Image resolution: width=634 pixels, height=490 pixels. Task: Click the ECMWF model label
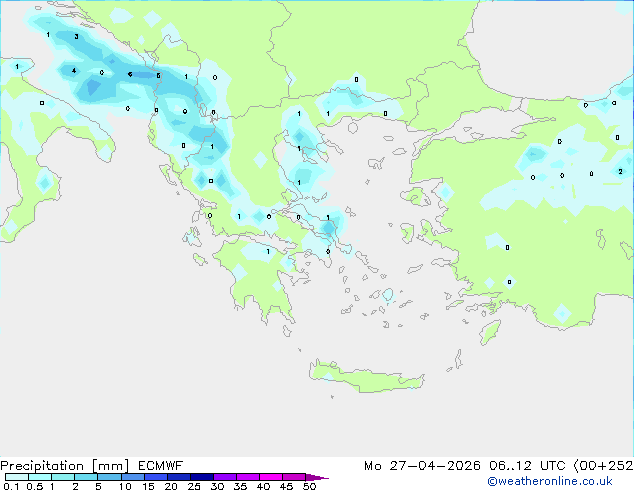tap(161, 465)
